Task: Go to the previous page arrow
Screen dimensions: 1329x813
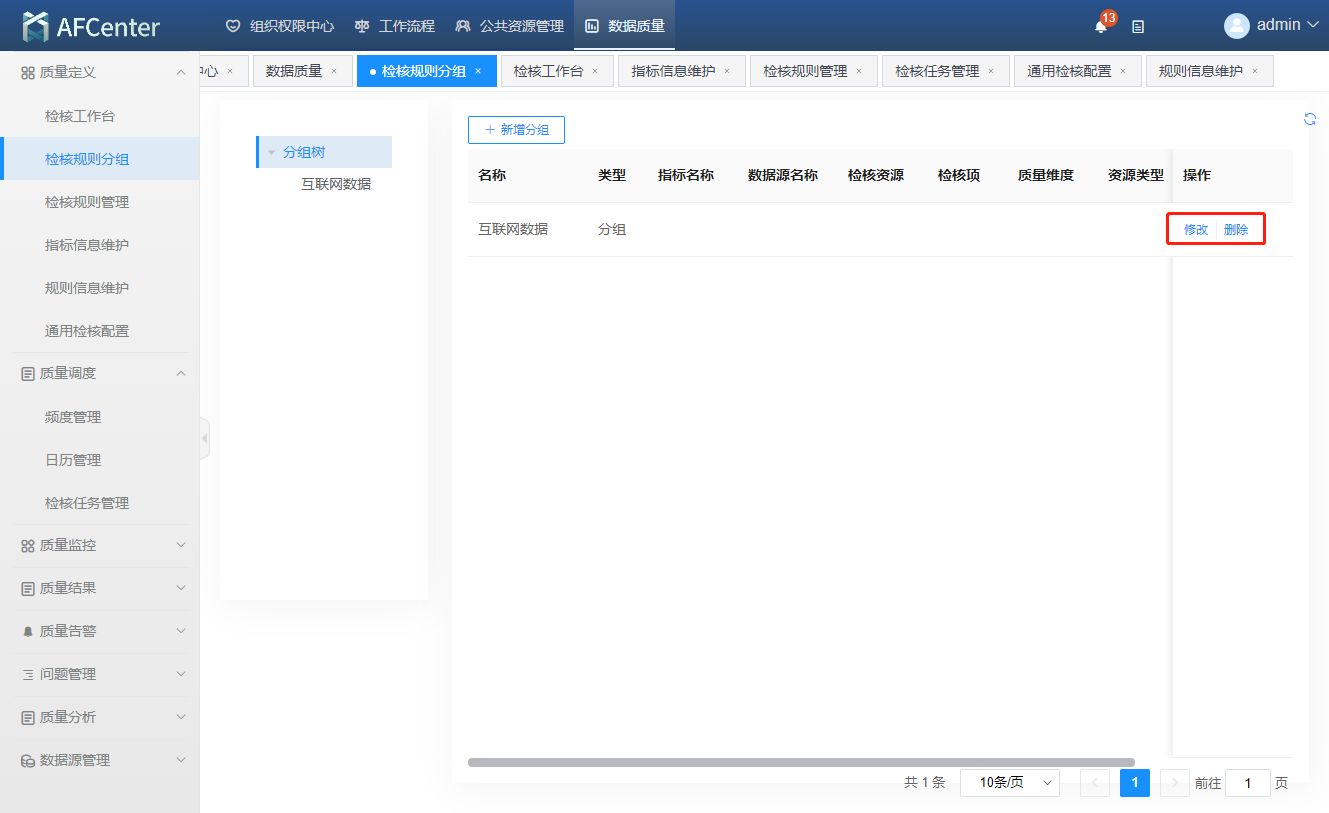Action: point(1095,783)
